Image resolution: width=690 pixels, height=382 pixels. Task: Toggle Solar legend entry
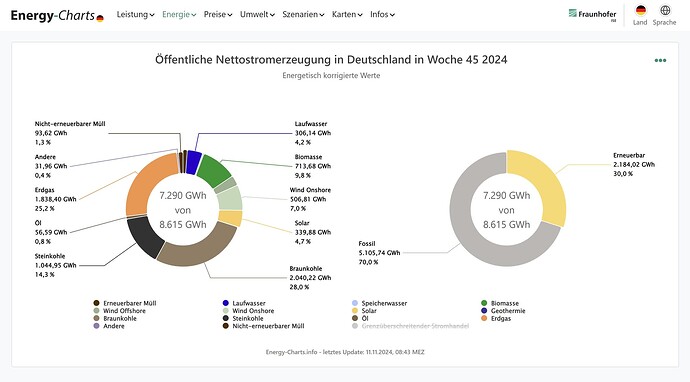[364, 311]
